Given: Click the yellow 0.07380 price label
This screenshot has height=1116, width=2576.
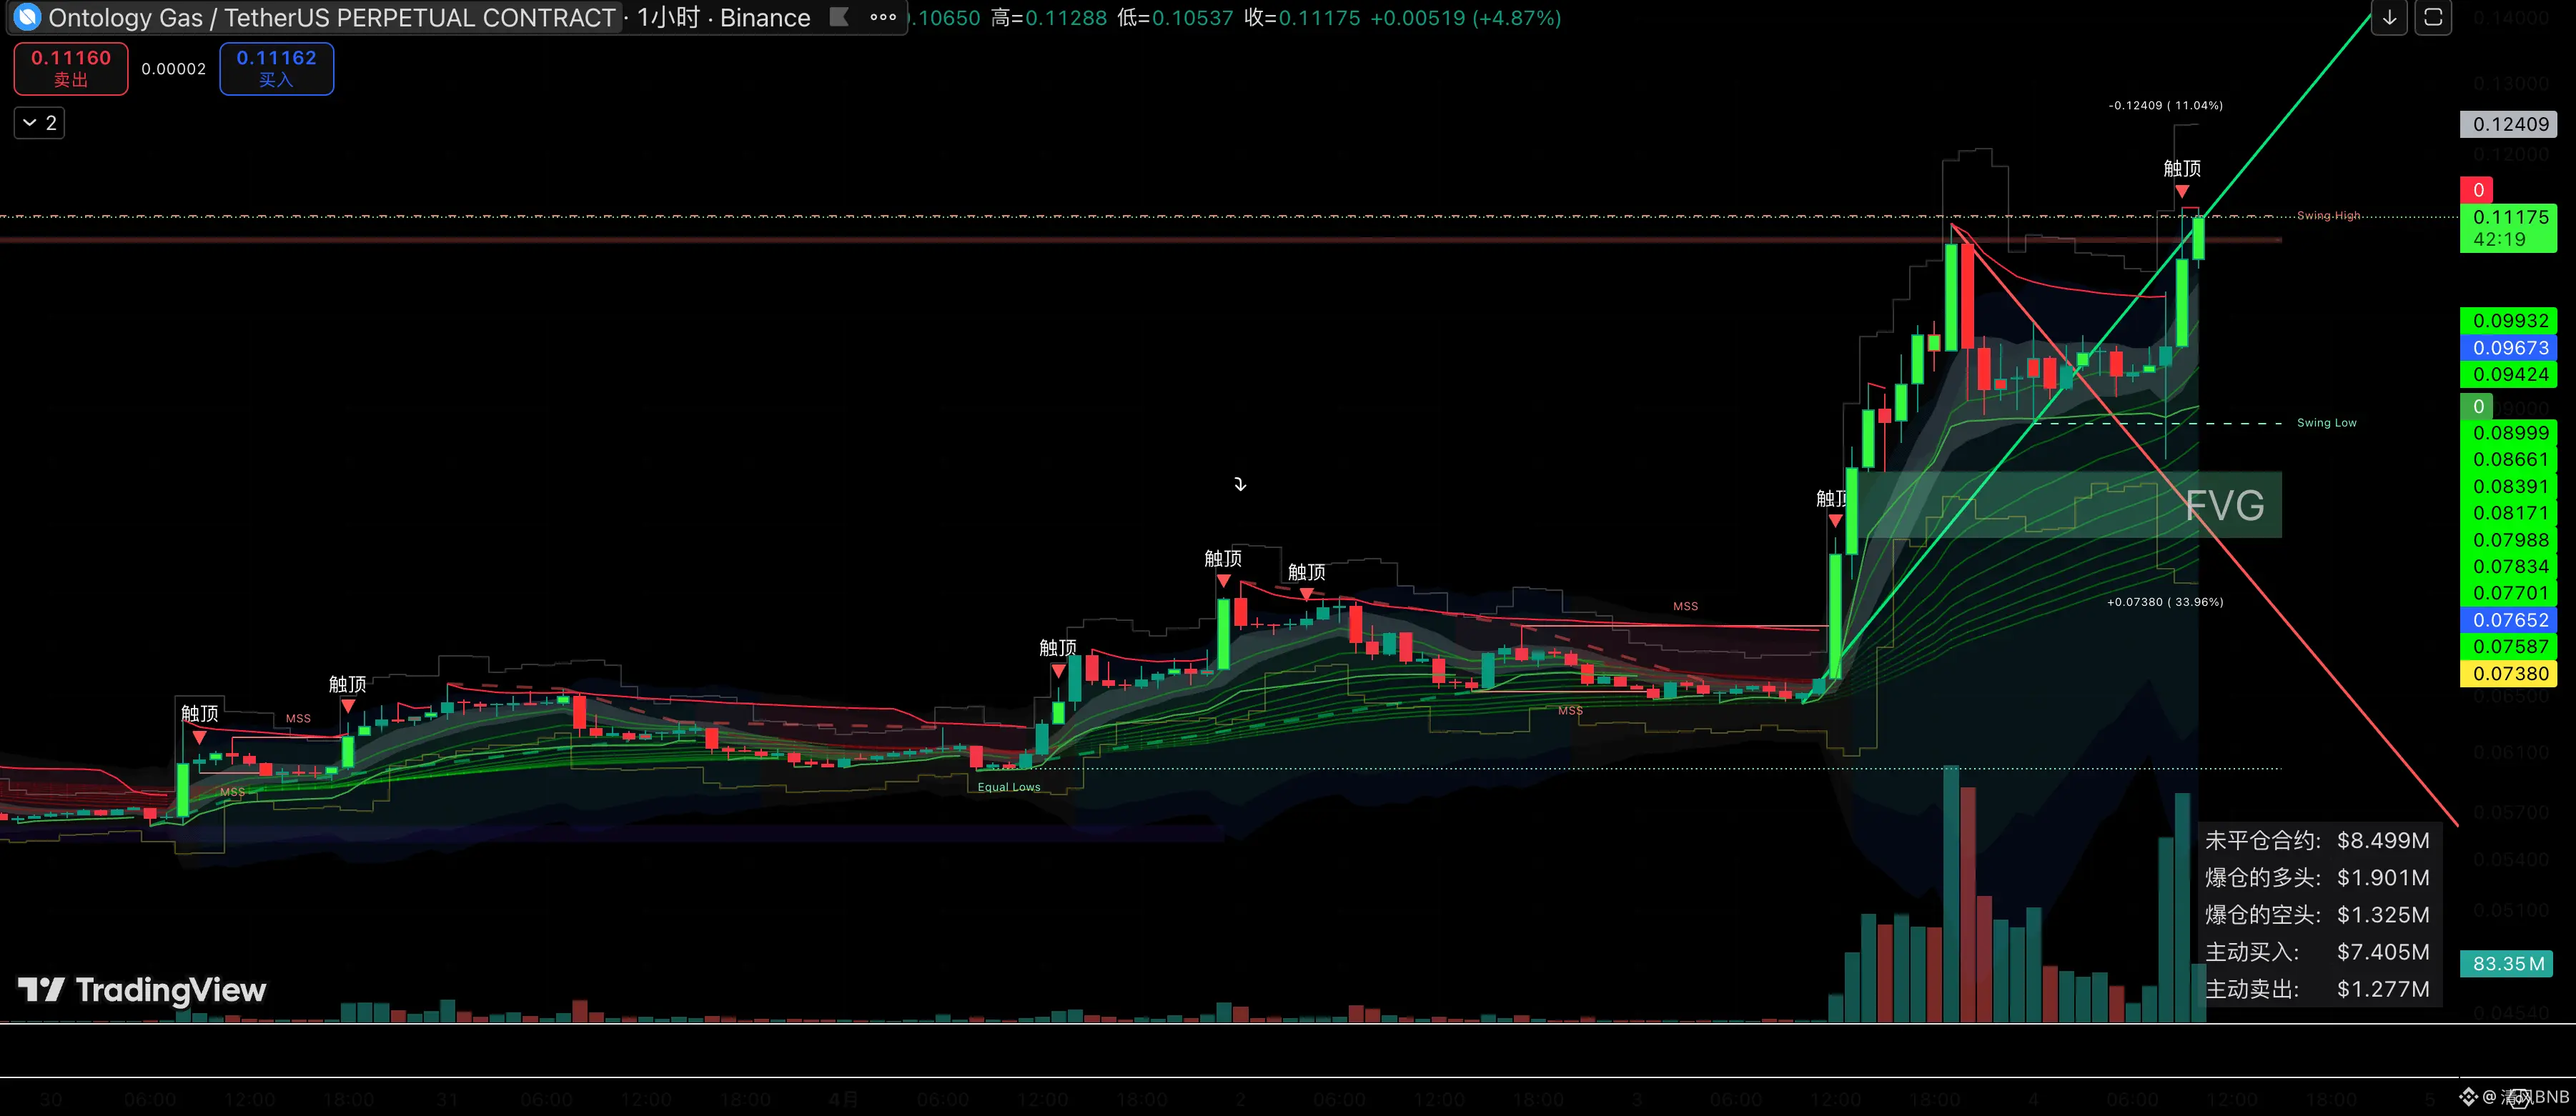Looking at the screenshot, I should click(x=2509, y=674).
